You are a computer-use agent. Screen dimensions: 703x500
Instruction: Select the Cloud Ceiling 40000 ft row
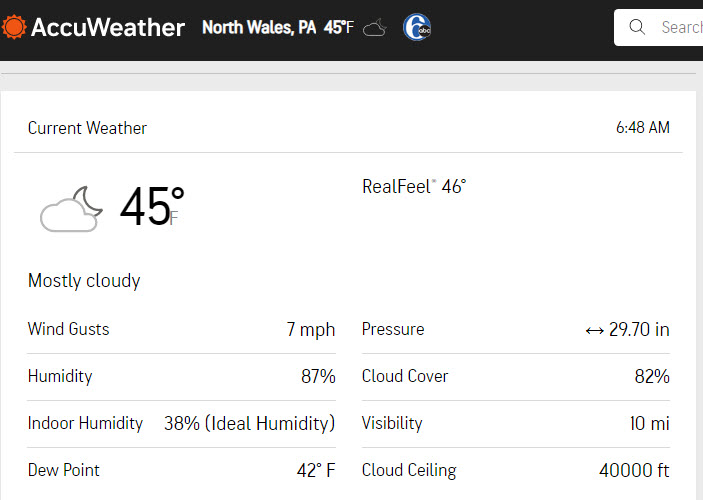(x=516, y=471)
